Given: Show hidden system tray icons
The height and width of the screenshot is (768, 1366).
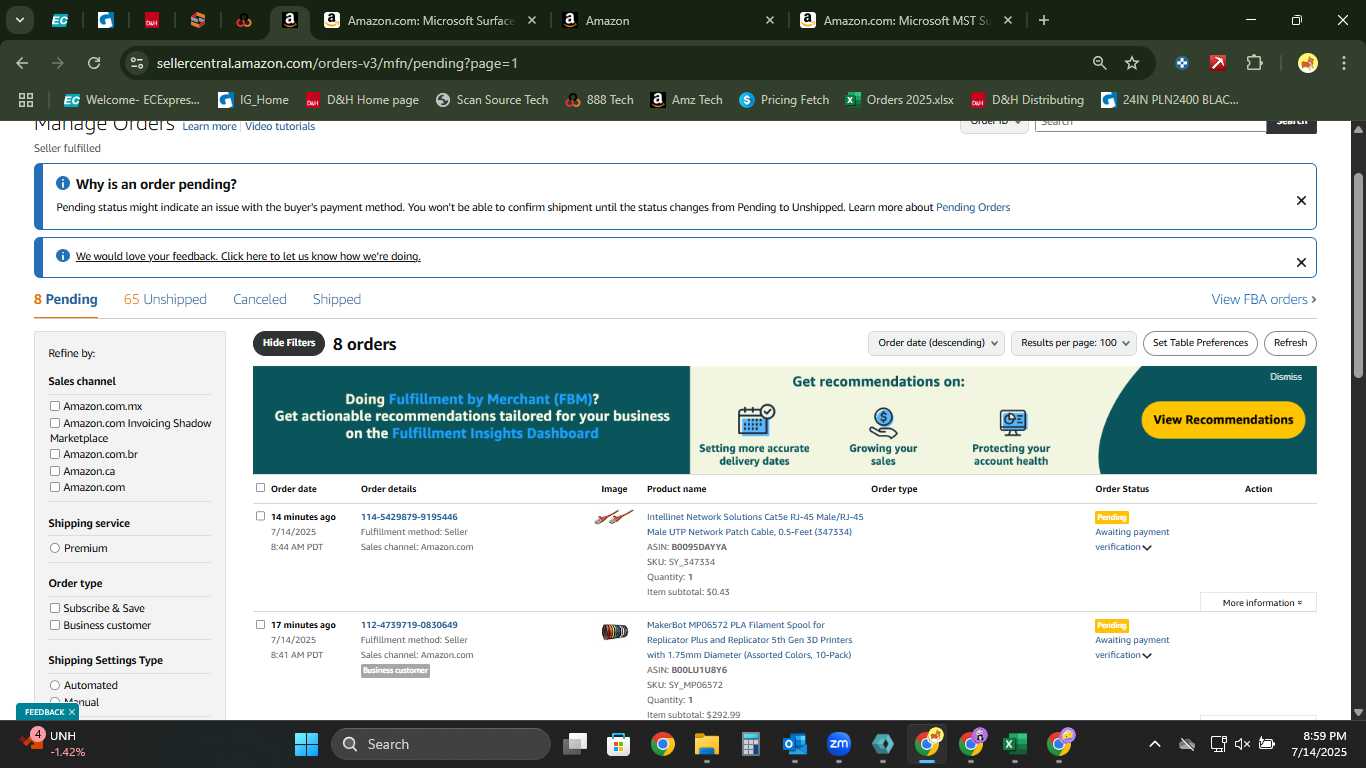Looking at the screenshot, I should tap(1154, 744).
